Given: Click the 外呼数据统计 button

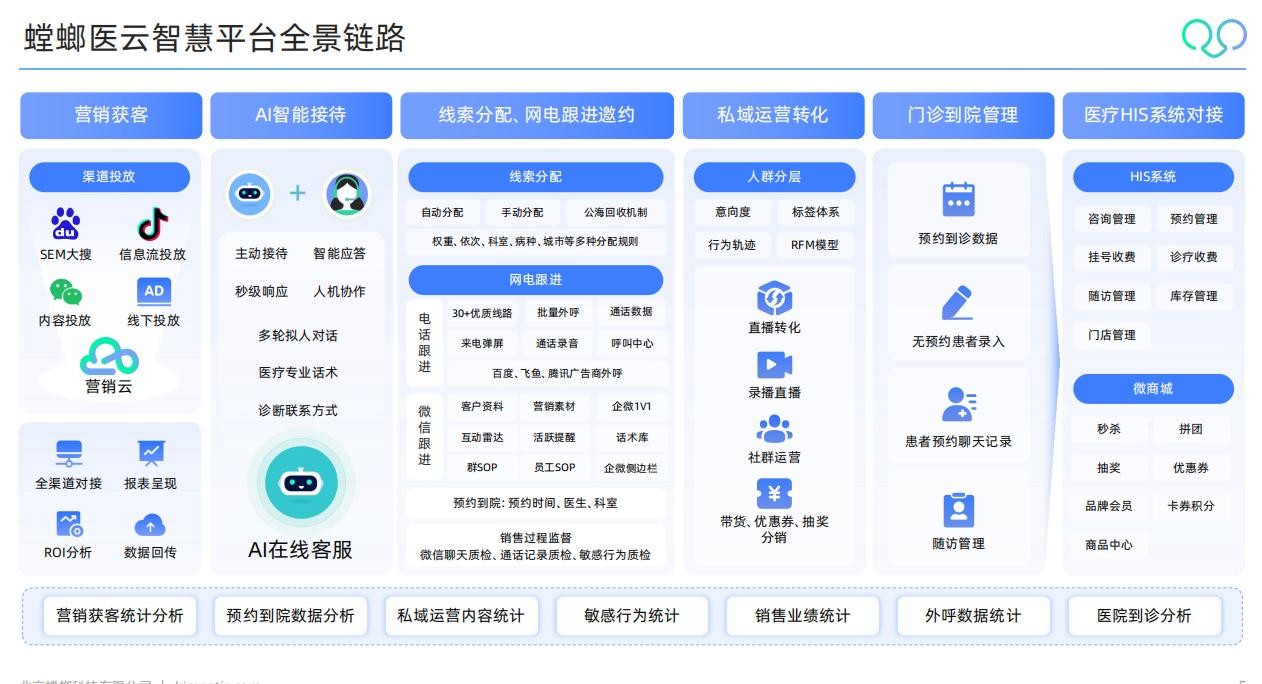Looking at the screenshot, I should pos(973,616).
